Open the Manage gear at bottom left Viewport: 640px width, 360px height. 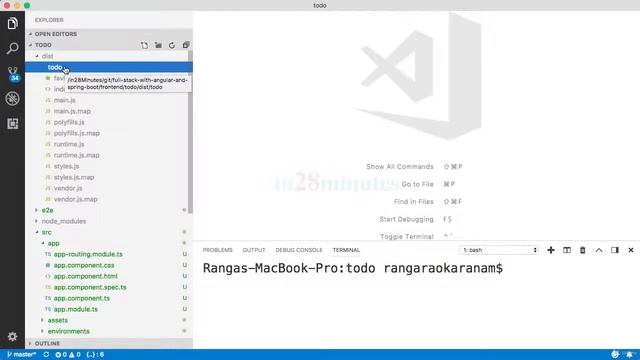coord(12,336)
